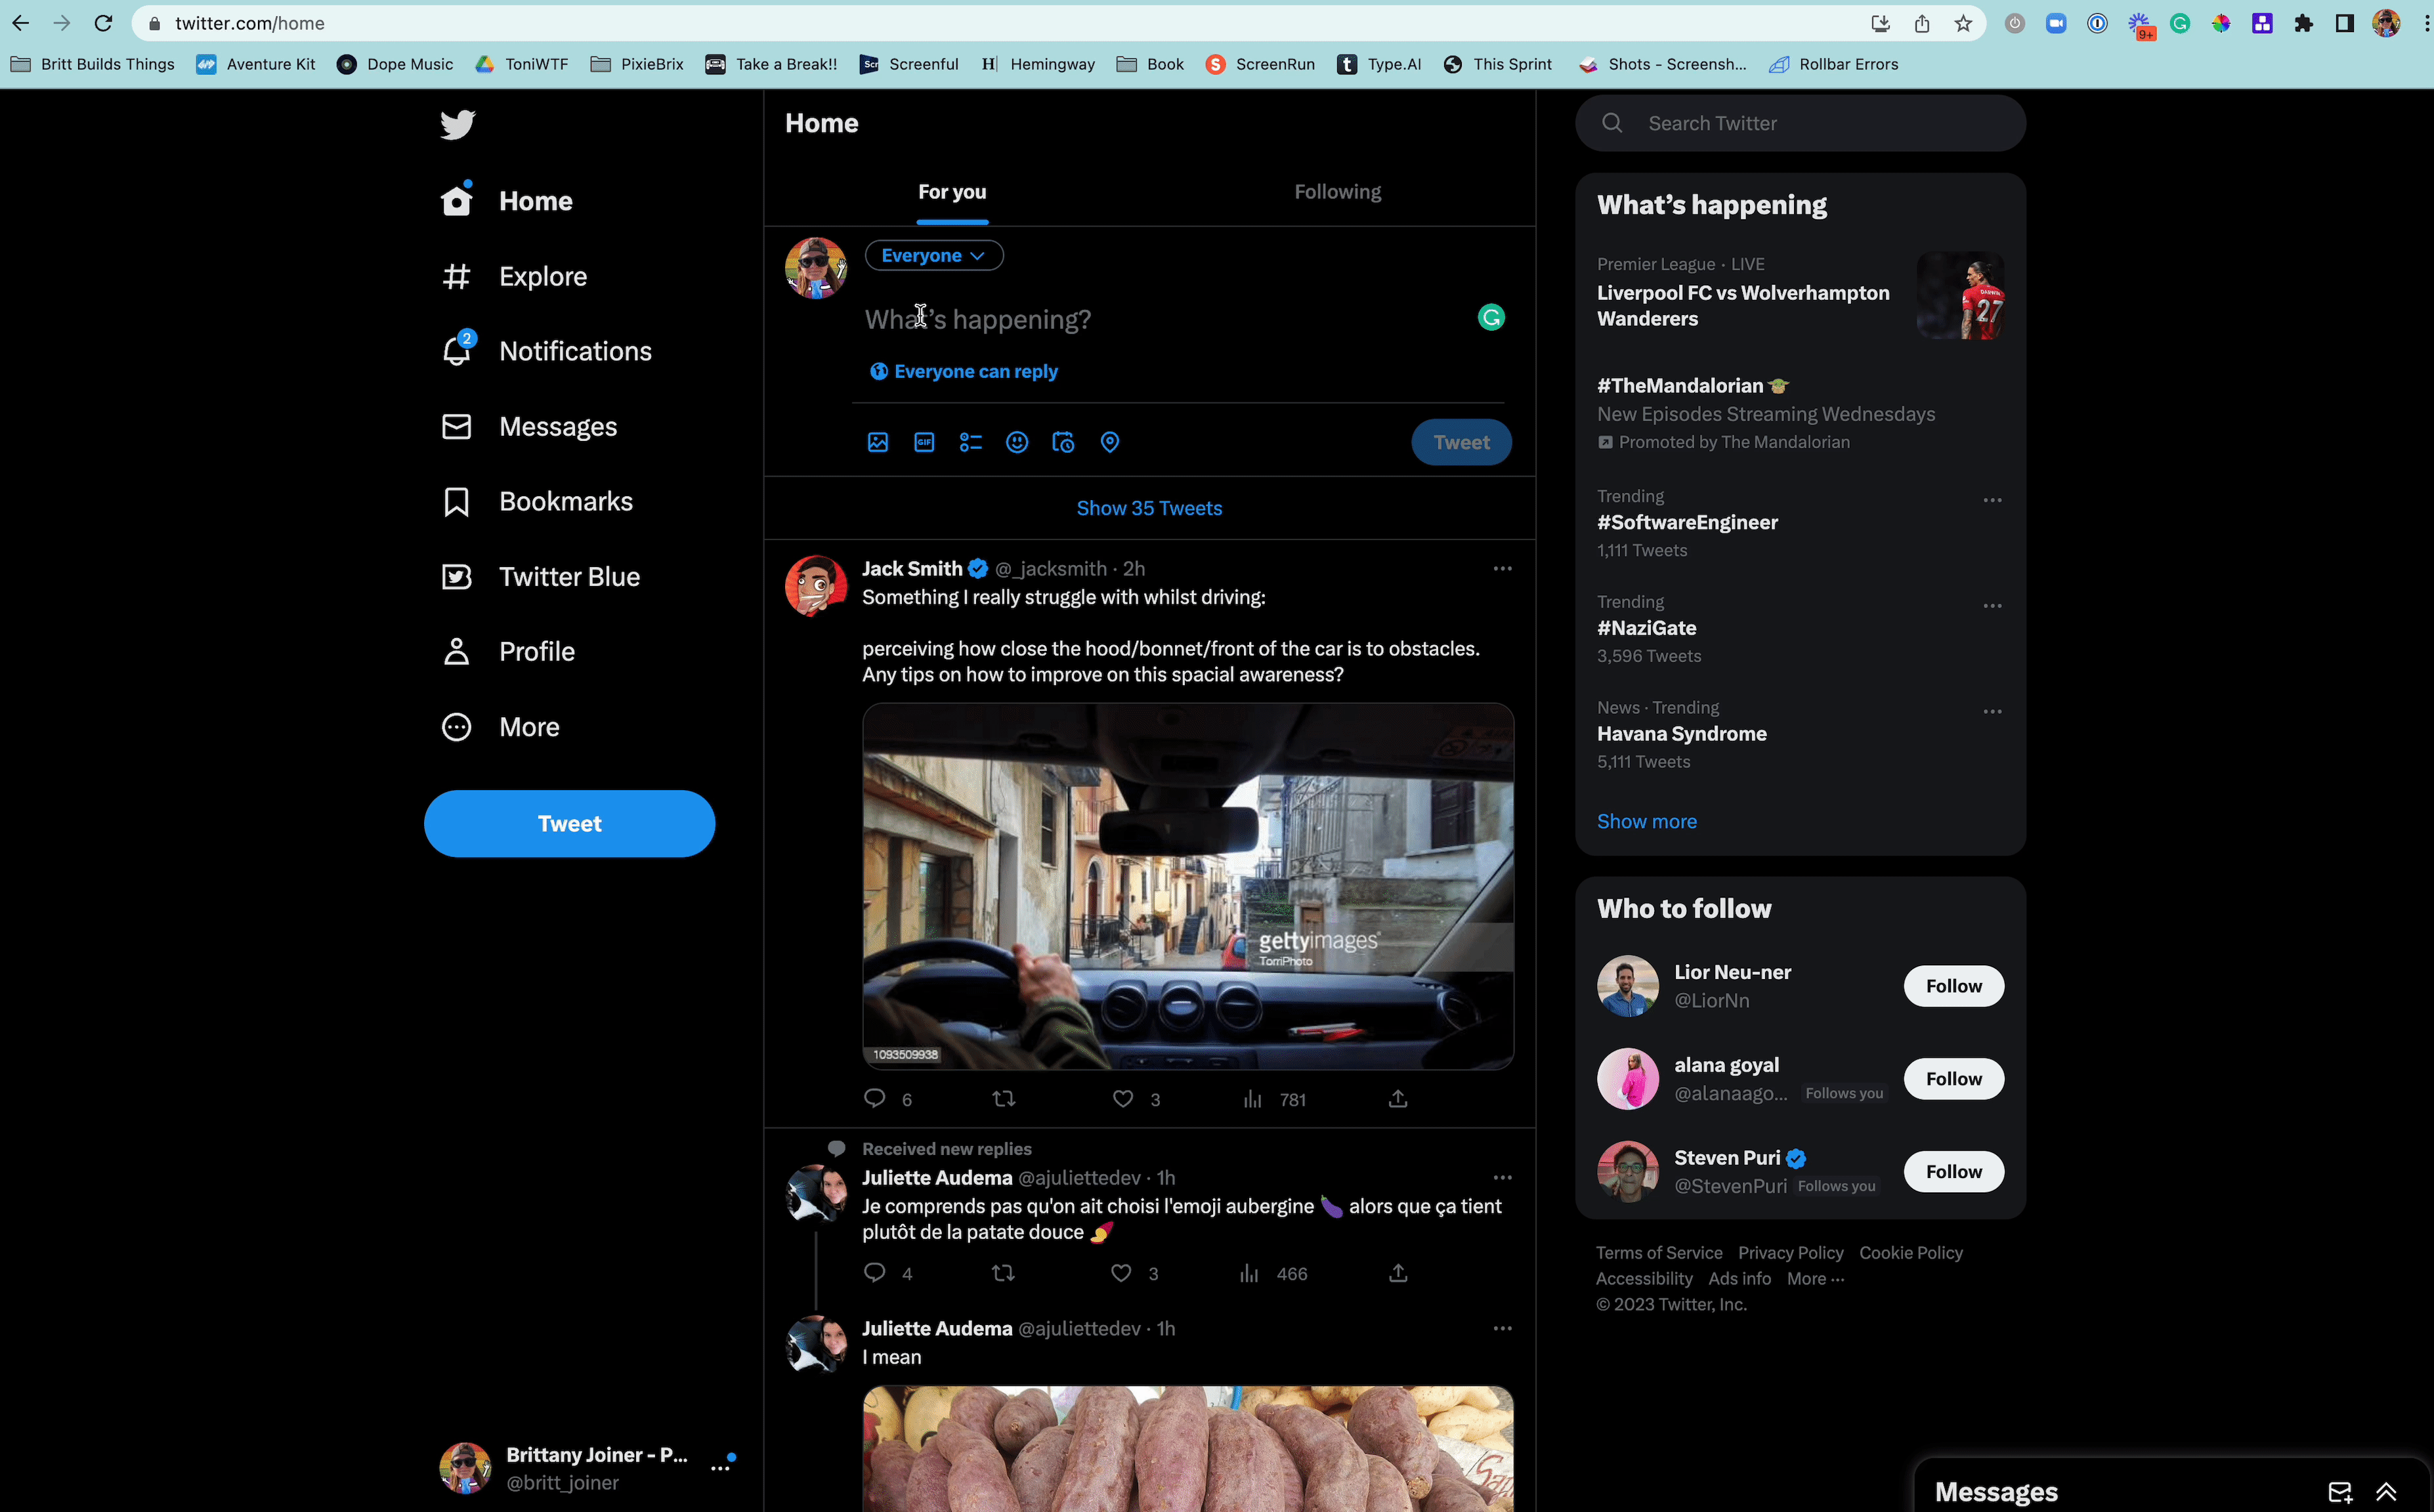Viewport: 2434px width, 1512px height.
Task: Click the emoji icon in tweet composer
Action: coord(1017,442)
